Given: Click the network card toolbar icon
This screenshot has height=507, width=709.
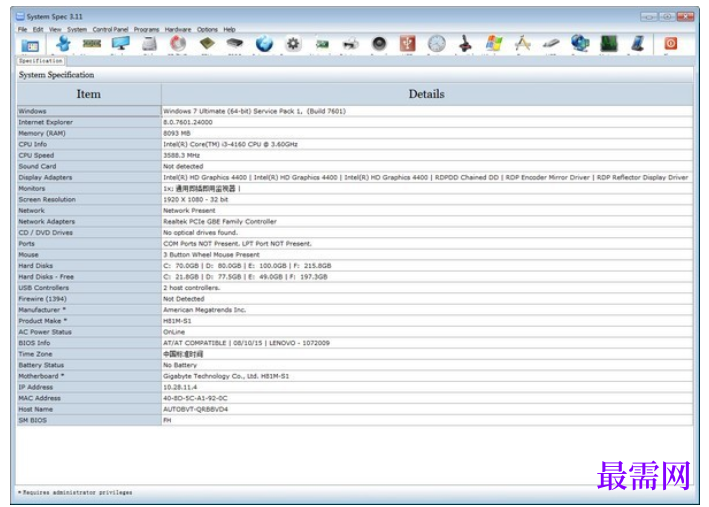Looking at the screenshot, I should click(322, 44).
